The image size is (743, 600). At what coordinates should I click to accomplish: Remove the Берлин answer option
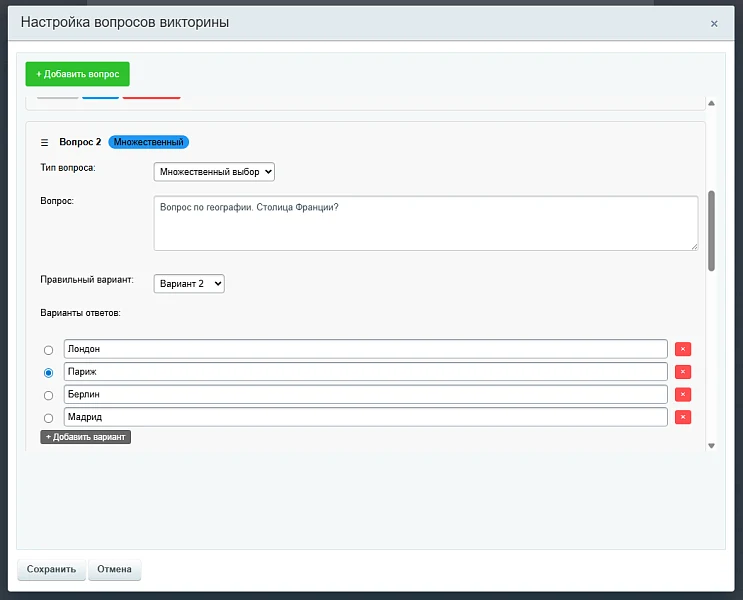[683, 394]
